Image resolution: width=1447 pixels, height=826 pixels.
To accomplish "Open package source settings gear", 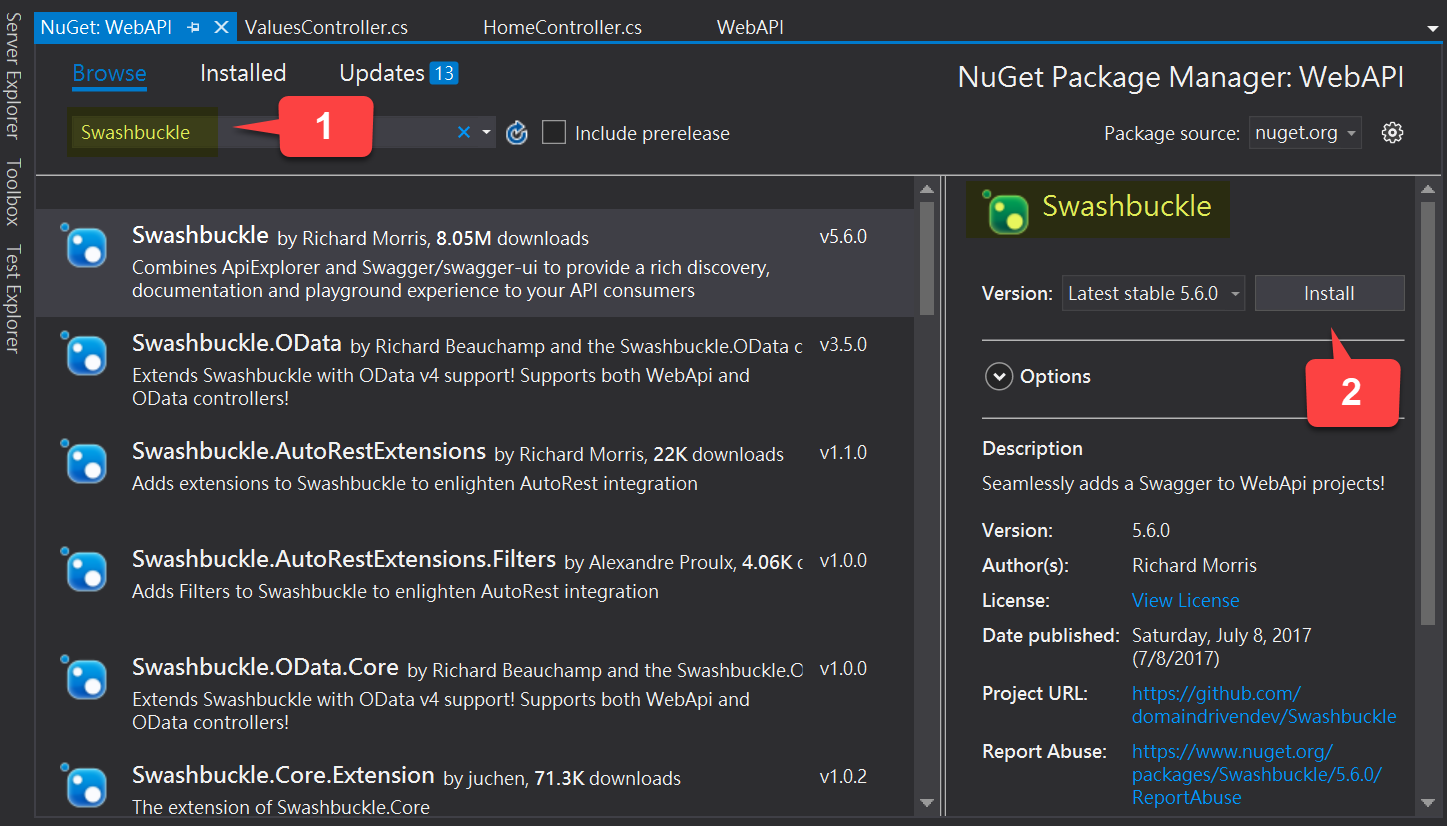I will [1392, 133].
